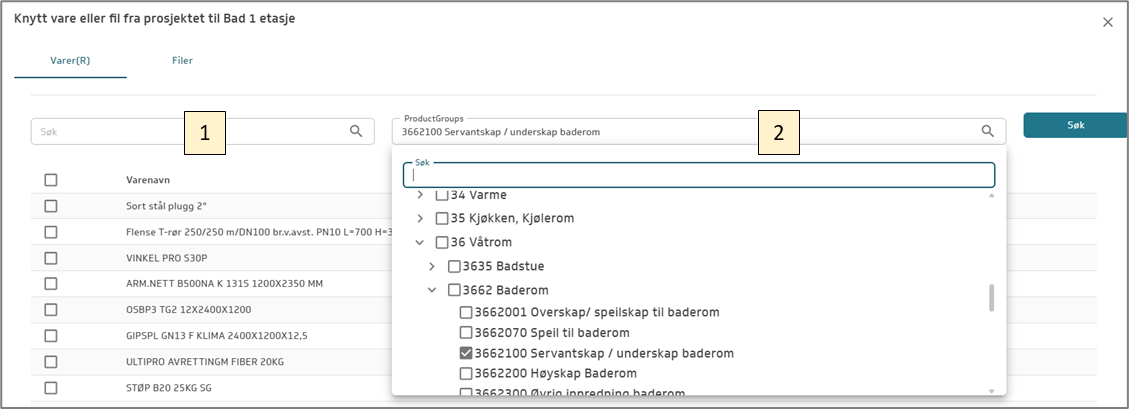Expand the 35 Kjøkken, Kjølerom node

click(420, 218)
